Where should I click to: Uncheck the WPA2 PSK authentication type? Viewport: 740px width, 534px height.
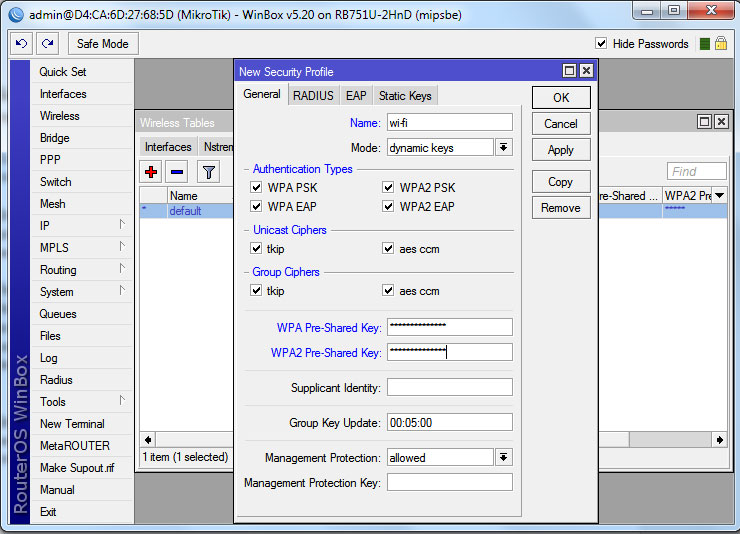[x=389, y=188]
